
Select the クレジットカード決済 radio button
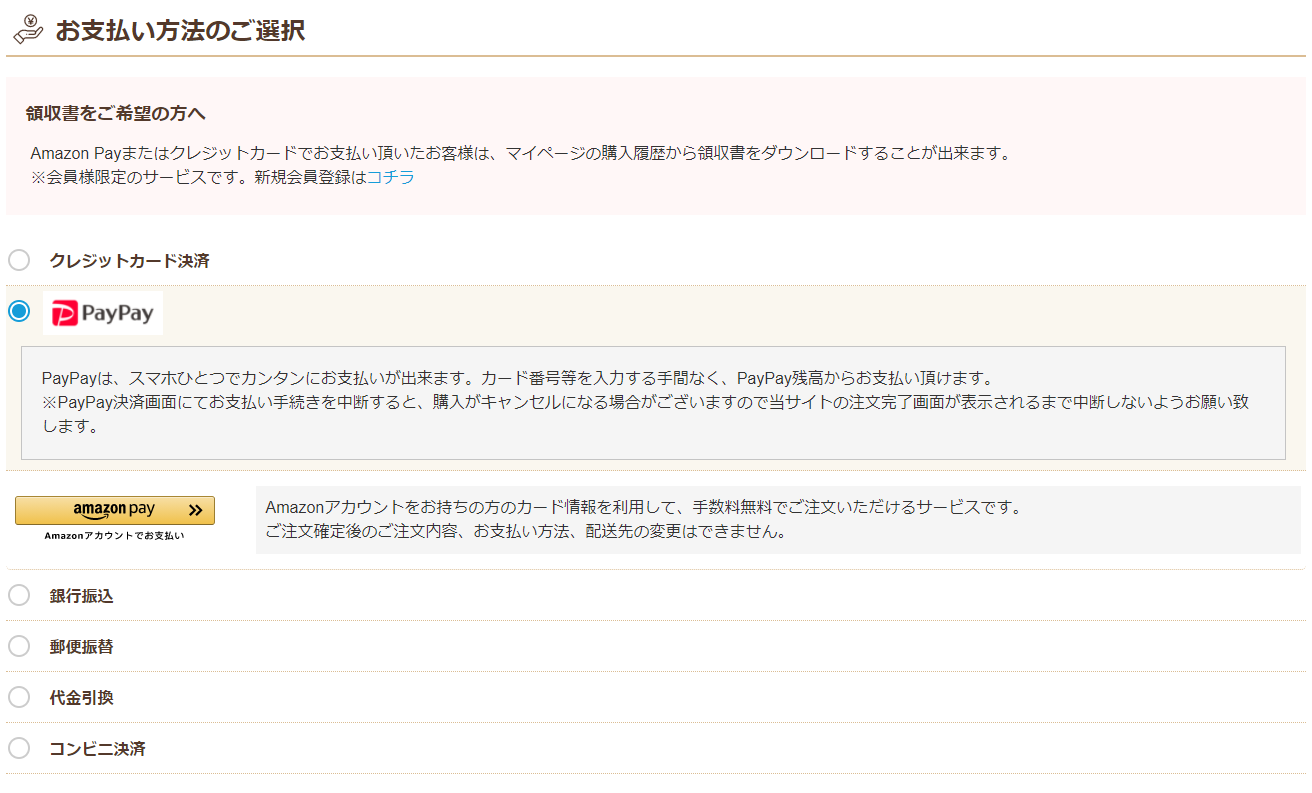pyautogui.click(x=19, y=261)
